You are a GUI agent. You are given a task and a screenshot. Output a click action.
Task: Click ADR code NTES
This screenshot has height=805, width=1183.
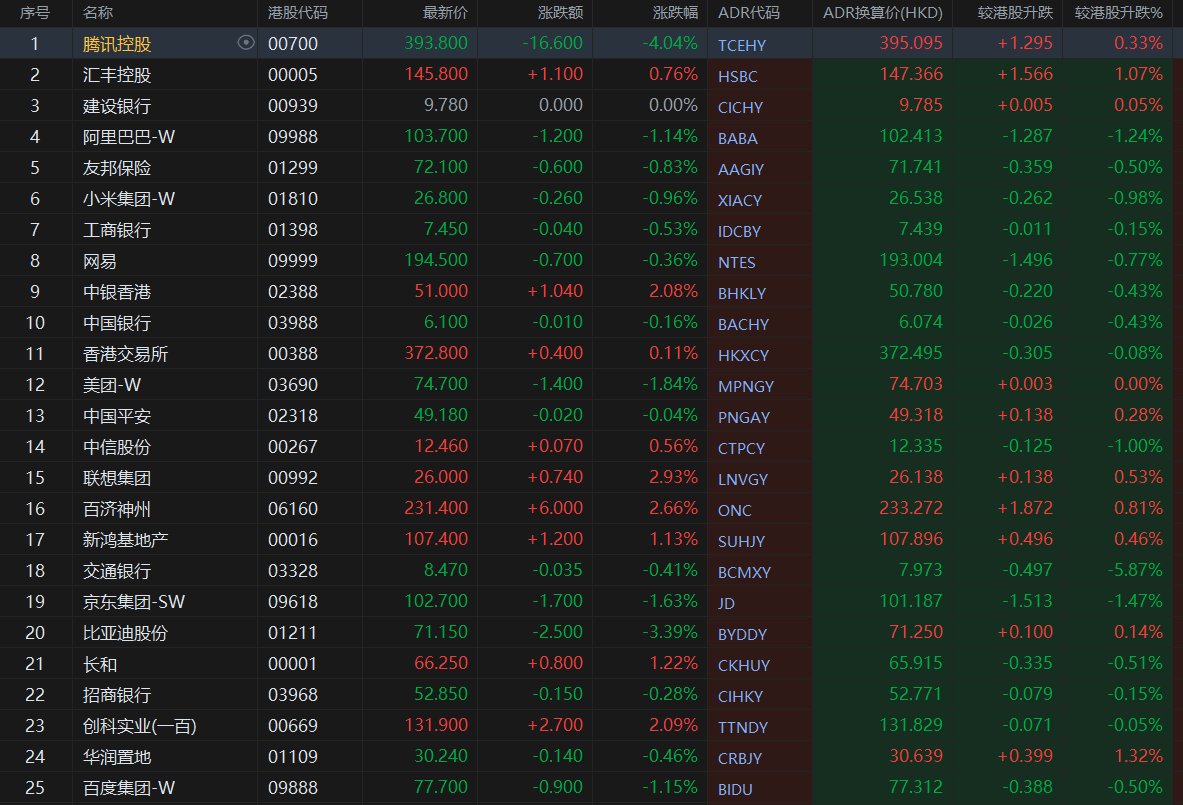[x=736, y=262]
